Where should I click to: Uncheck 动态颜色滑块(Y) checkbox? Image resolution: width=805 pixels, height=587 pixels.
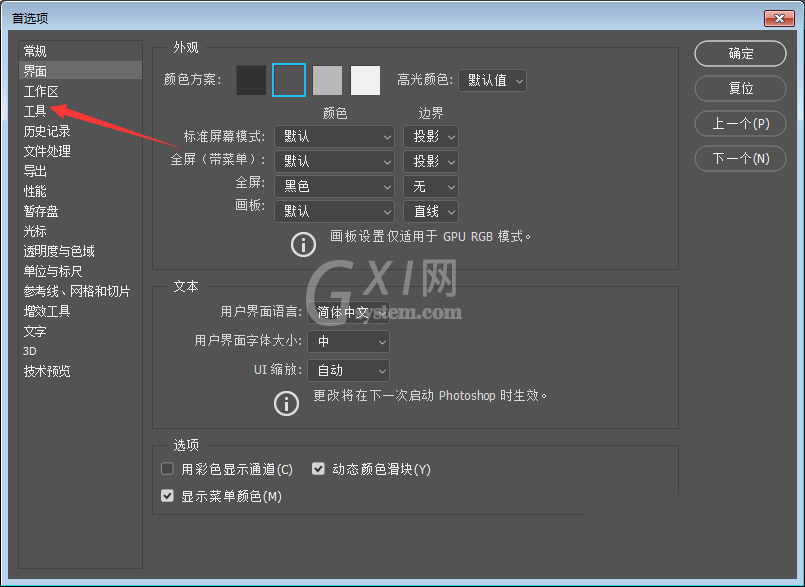pos(318,468)
